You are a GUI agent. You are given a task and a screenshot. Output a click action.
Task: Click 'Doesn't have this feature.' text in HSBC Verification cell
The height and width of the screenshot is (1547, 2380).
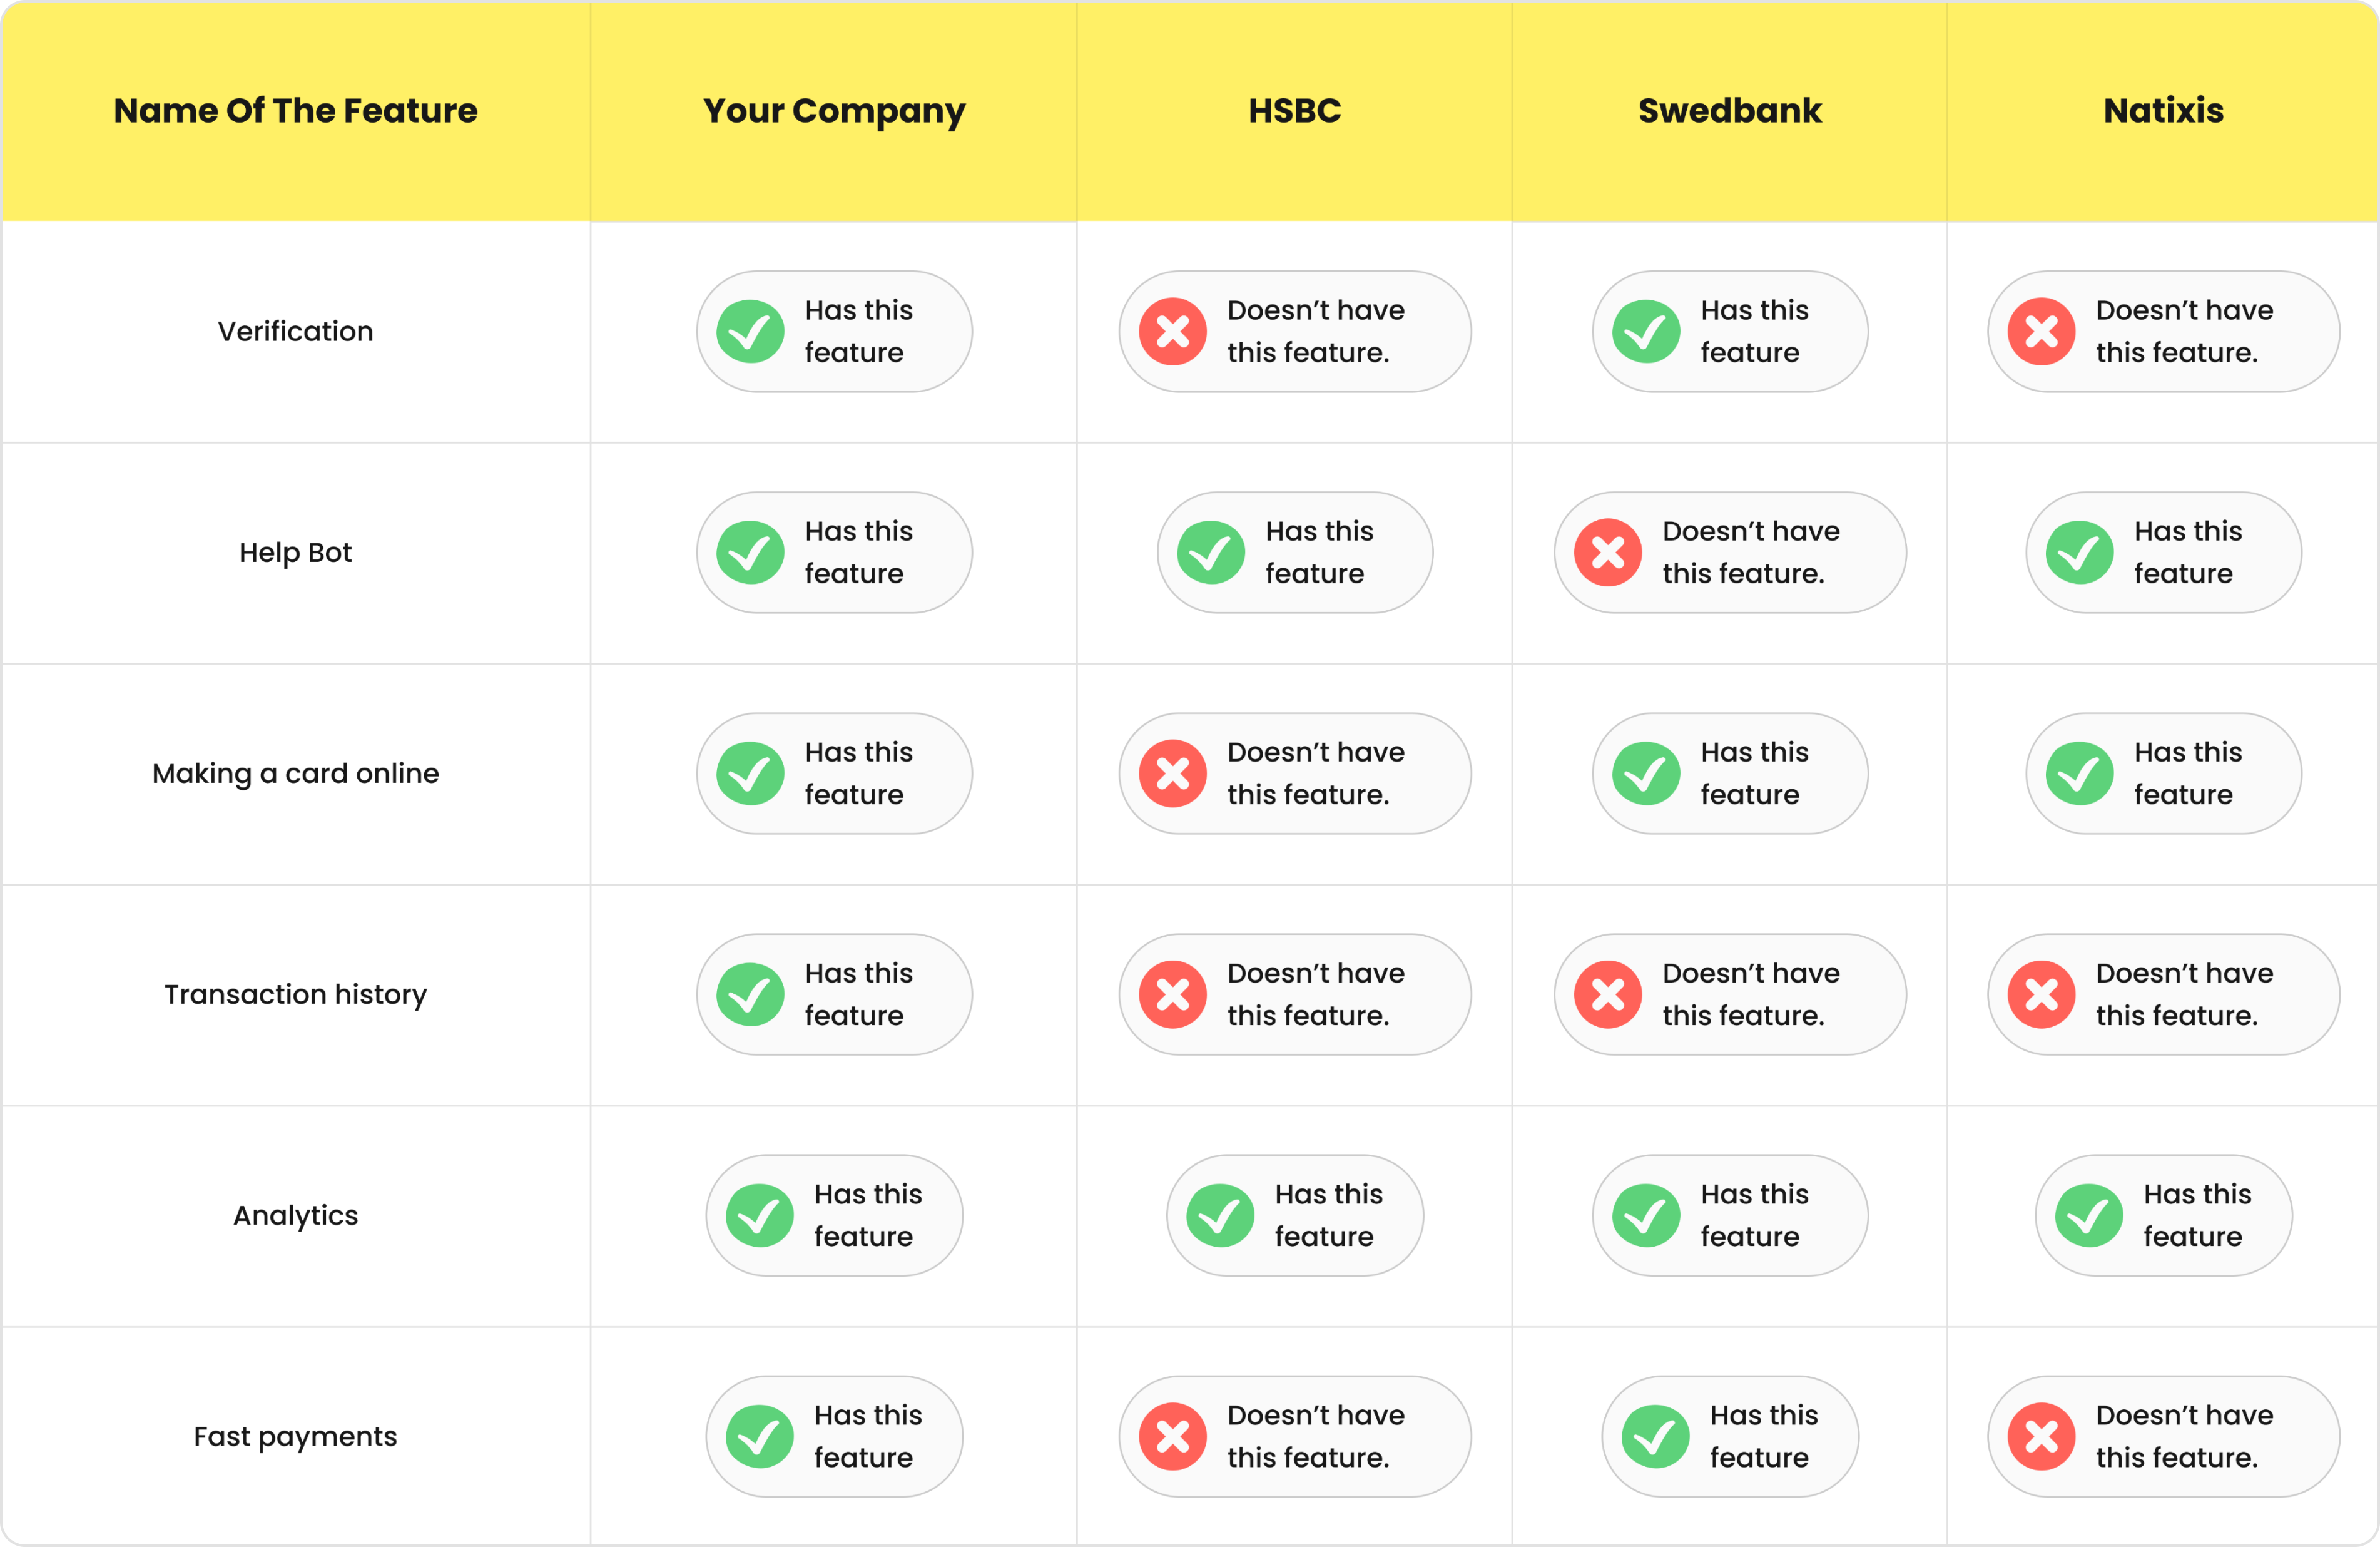(1316, 331)
